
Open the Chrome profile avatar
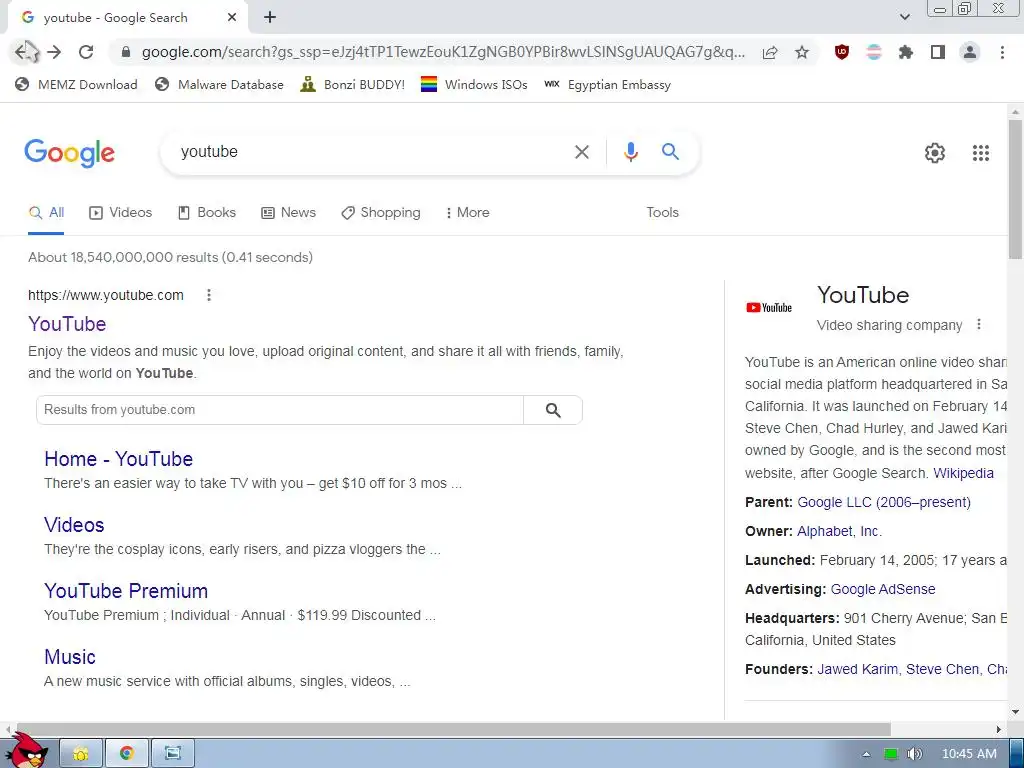click(x=970, y=52)
